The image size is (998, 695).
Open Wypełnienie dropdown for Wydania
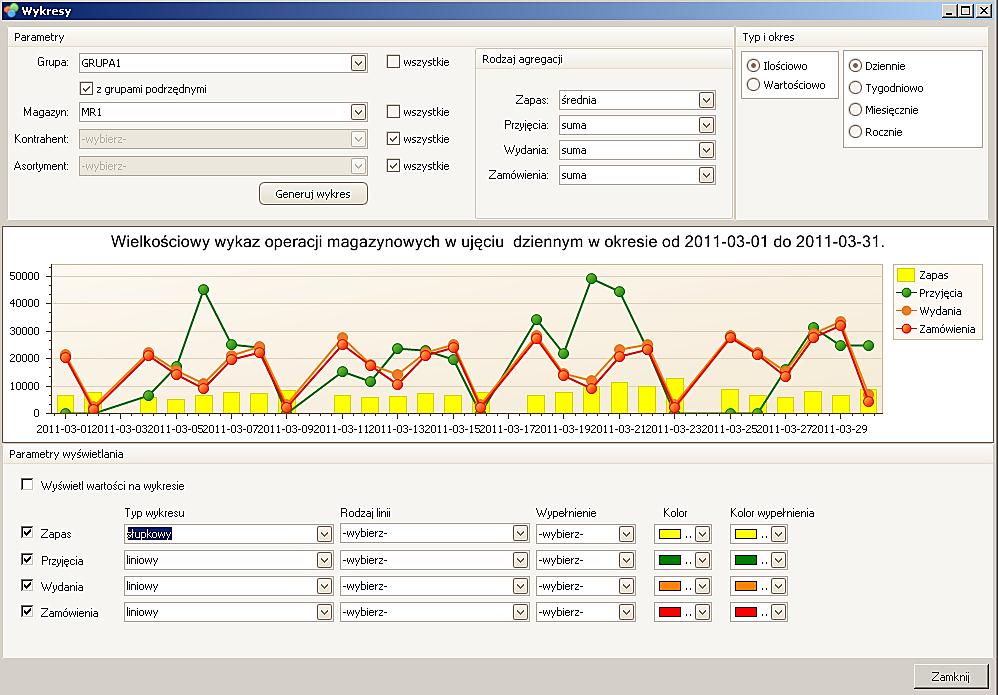point(626,586)
